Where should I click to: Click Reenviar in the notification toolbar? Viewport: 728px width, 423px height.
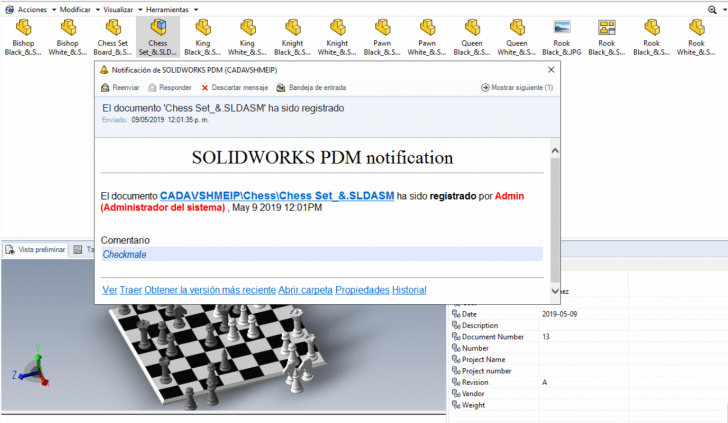coord(120,87)
